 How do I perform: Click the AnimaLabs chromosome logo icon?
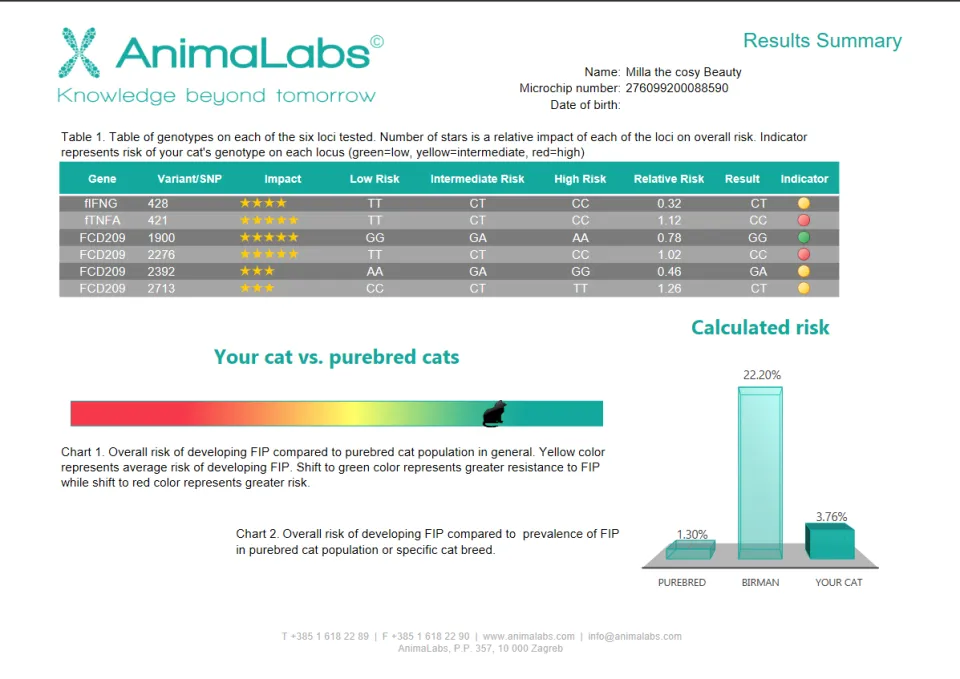(x=79, y=53)
